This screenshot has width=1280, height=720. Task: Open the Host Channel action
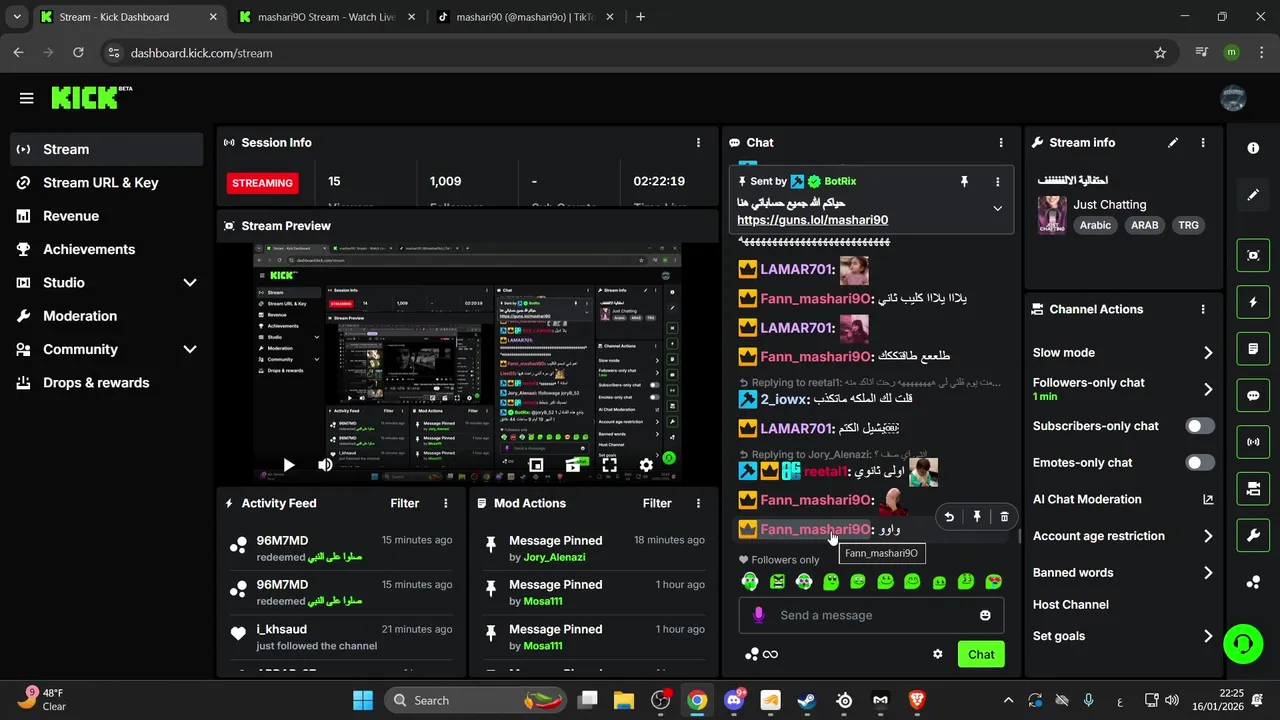1071,604
